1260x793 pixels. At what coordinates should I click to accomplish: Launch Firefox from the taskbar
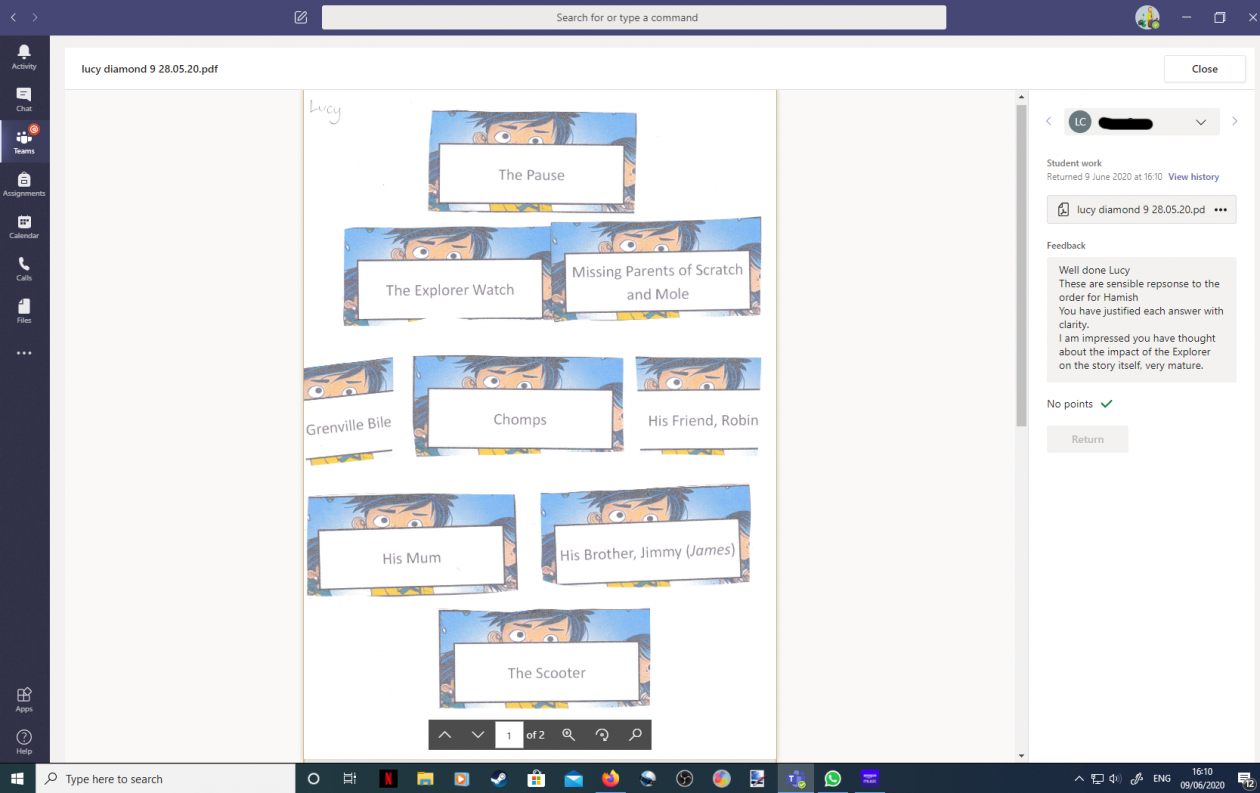(x=610, y=778)
